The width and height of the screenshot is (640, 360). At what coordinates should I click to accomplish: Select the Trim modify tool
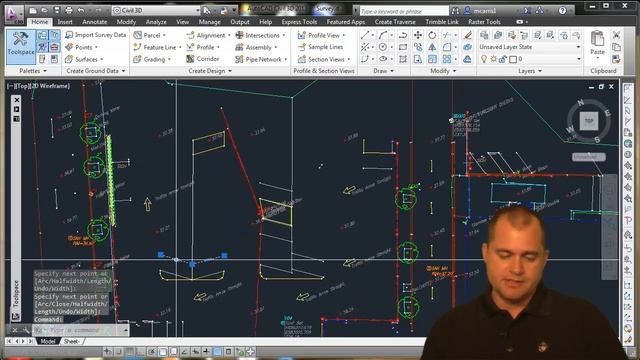coord(447,36)
